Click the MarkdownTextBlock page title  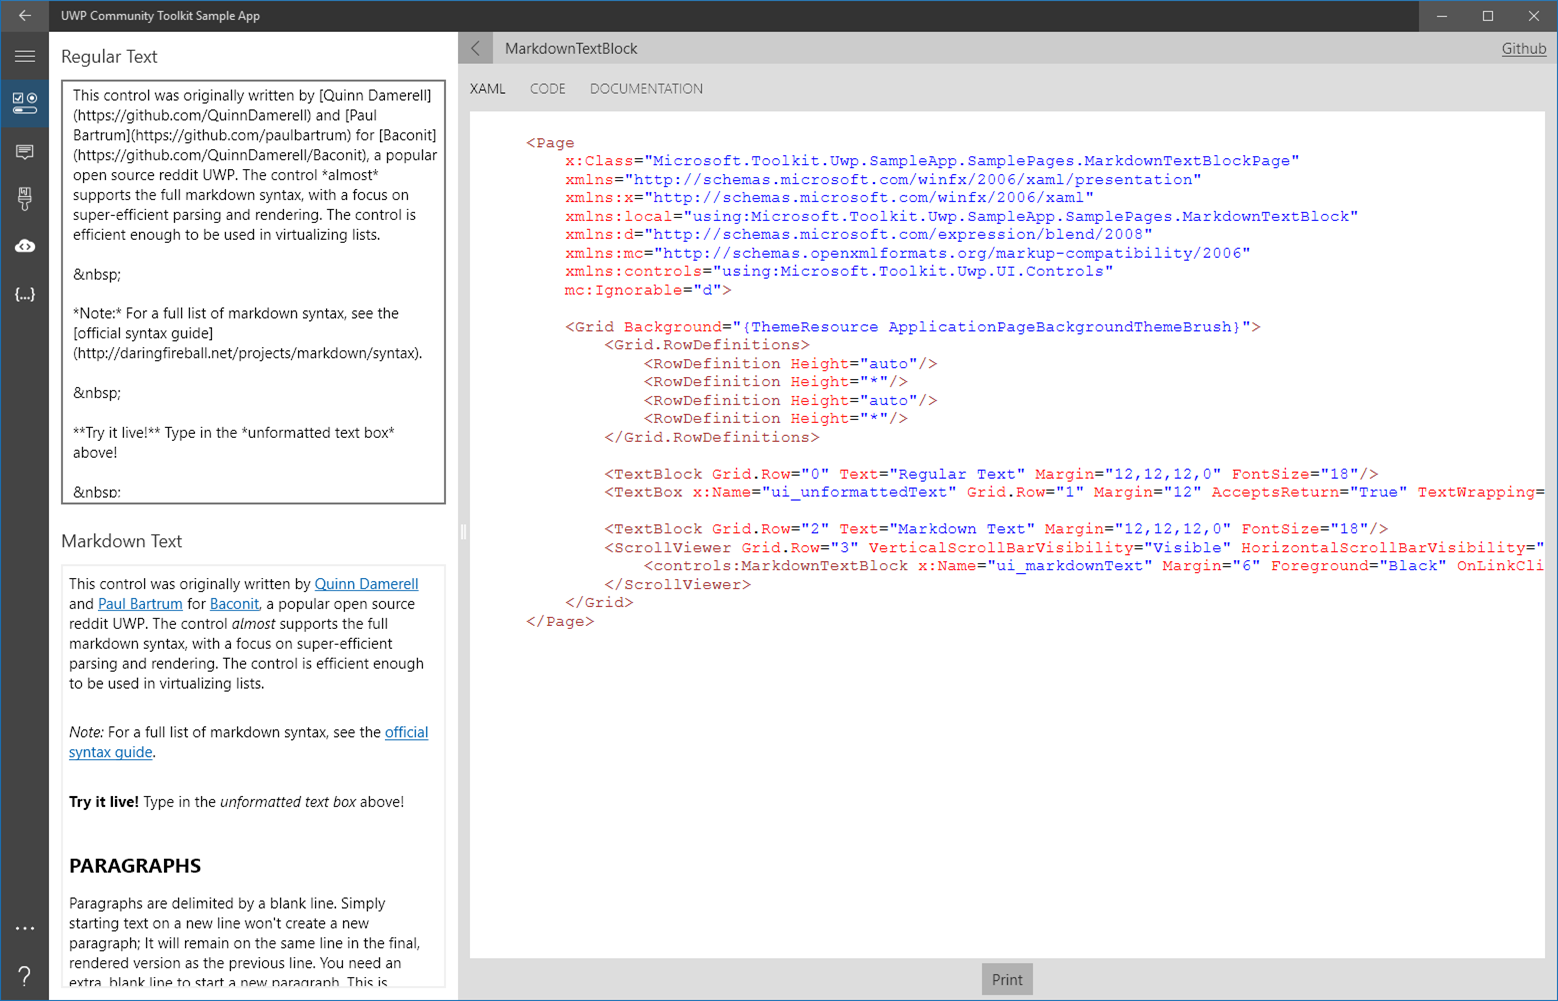coord(571,48)
